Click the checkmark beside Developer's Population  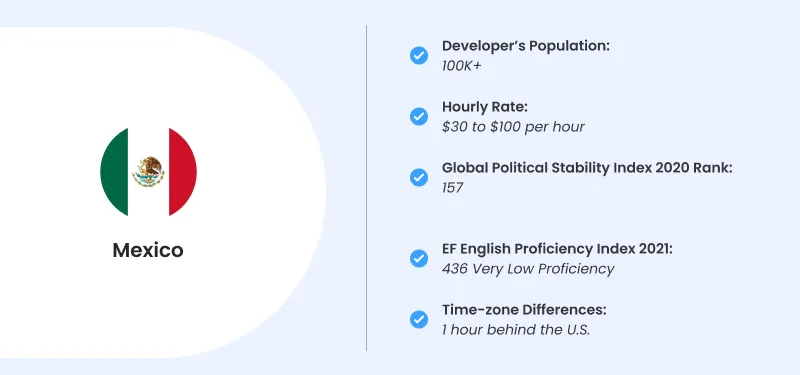point(419,55)
